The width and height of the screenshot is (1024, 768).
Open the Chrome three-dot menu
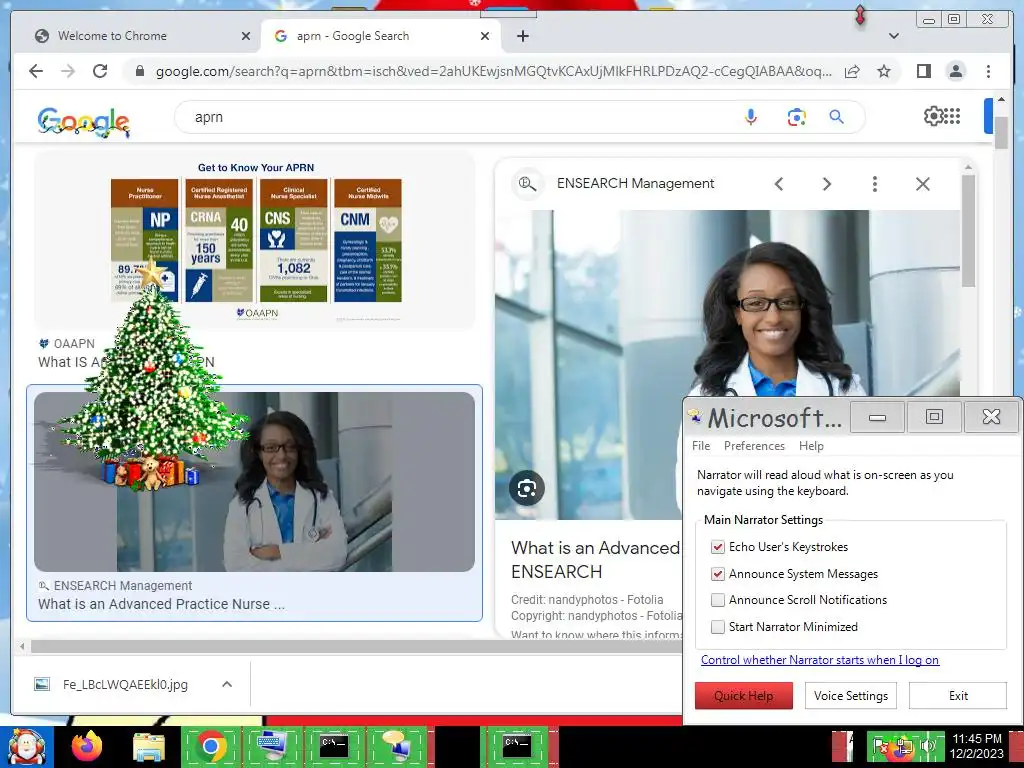tap(988, 71)
